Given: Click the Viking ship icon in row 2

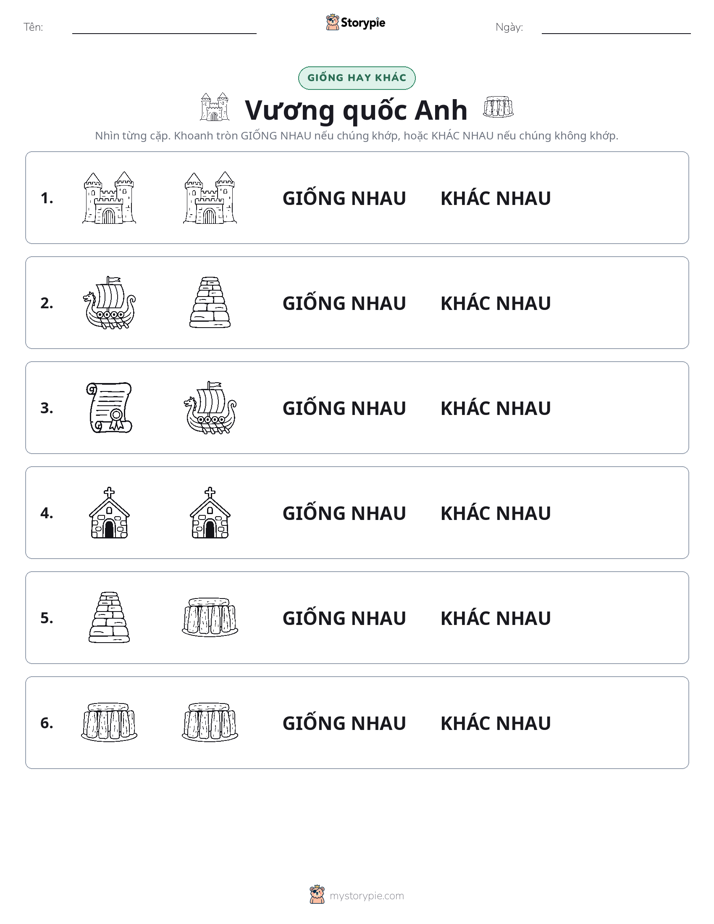Looking at the screenshot, I should coord(109,303).
